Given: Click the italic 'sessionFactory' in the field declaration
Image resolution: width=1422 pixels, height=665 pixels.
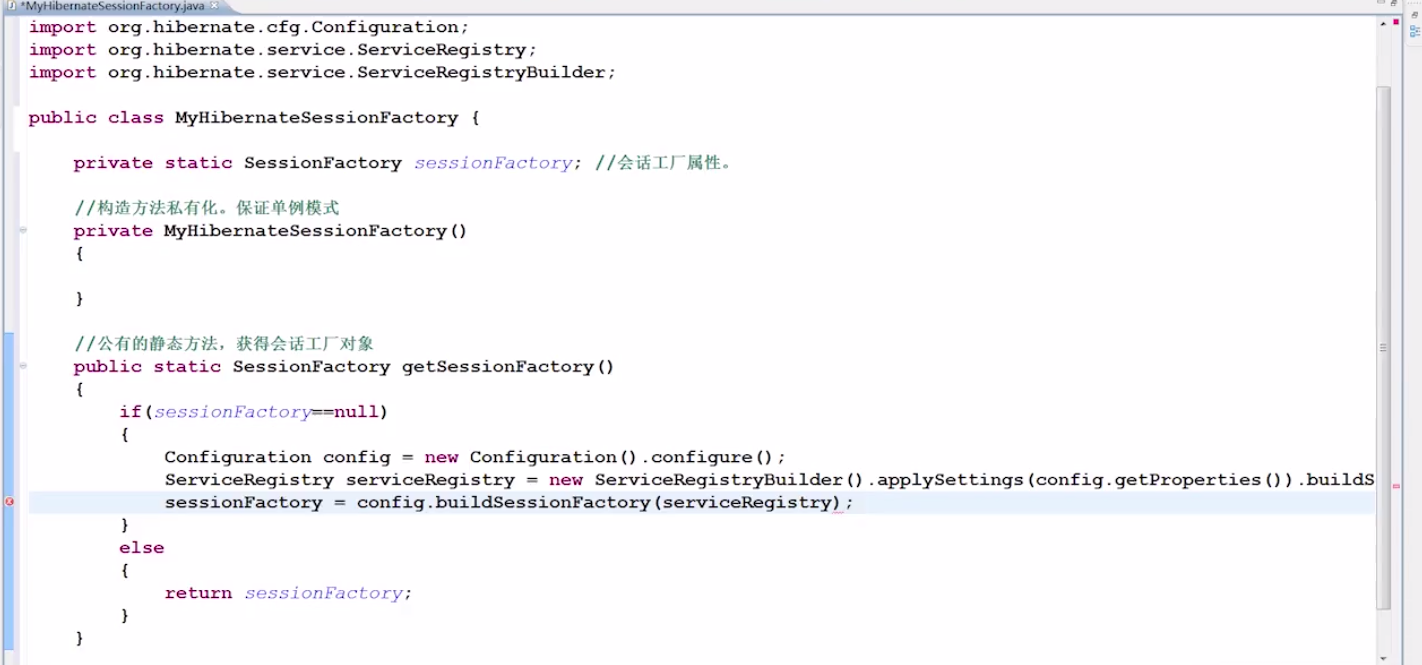Looking at the screenshot, I should point(493,163).
